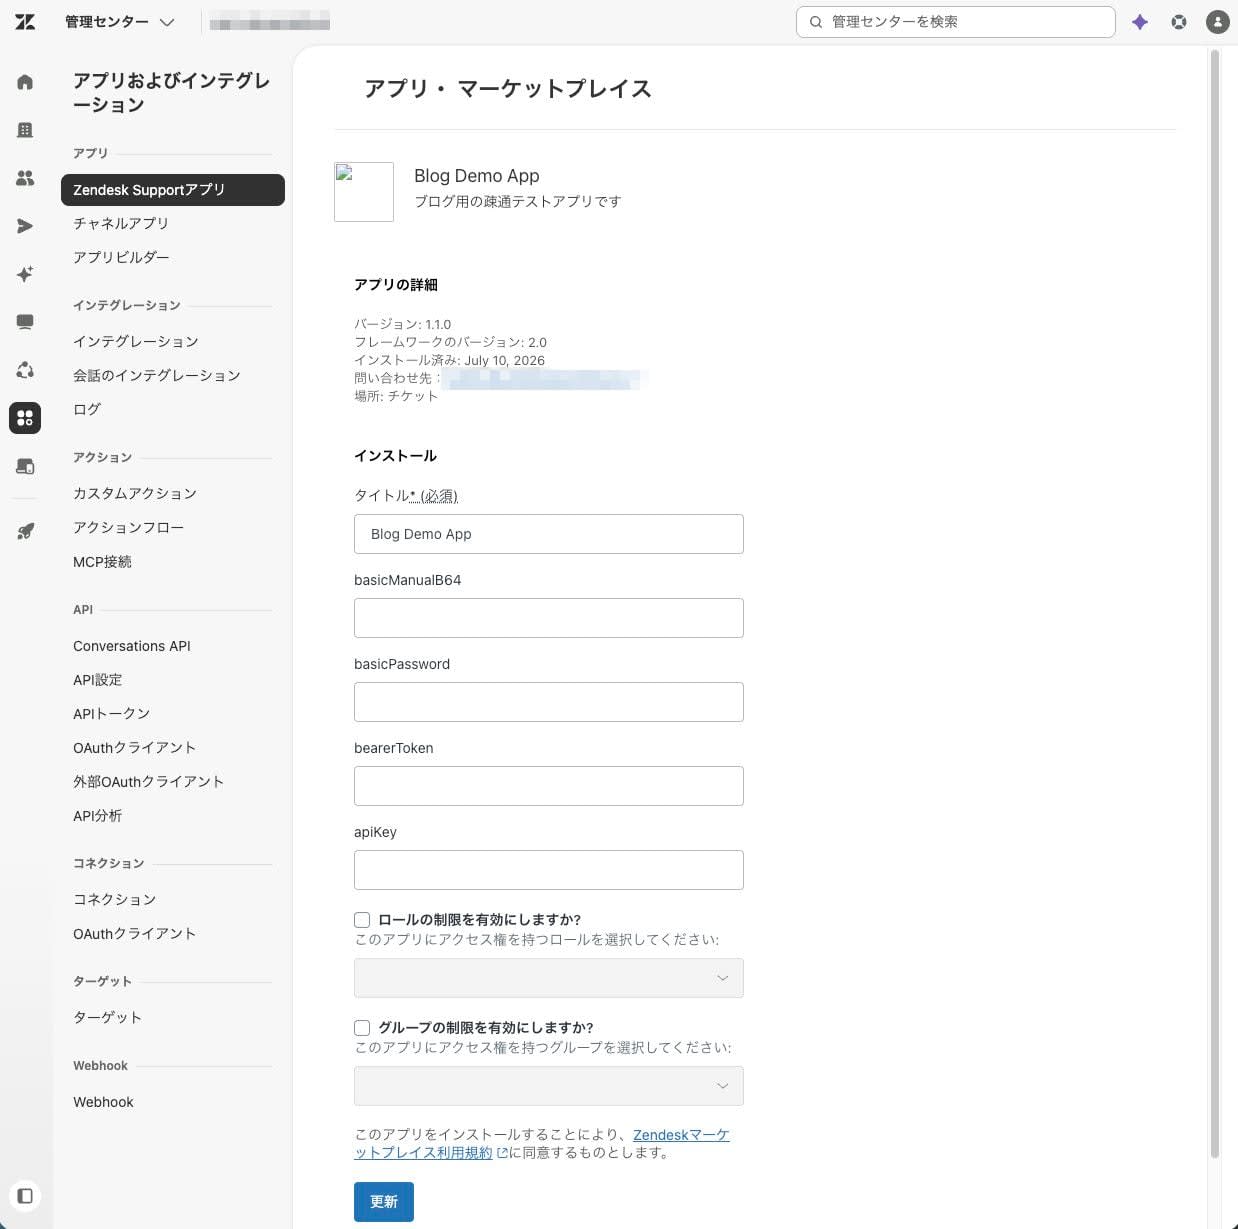The height and width of the screenshot is (1229, 1238).
Task: Open the user profile avatar
Action: pos(1217,22)
